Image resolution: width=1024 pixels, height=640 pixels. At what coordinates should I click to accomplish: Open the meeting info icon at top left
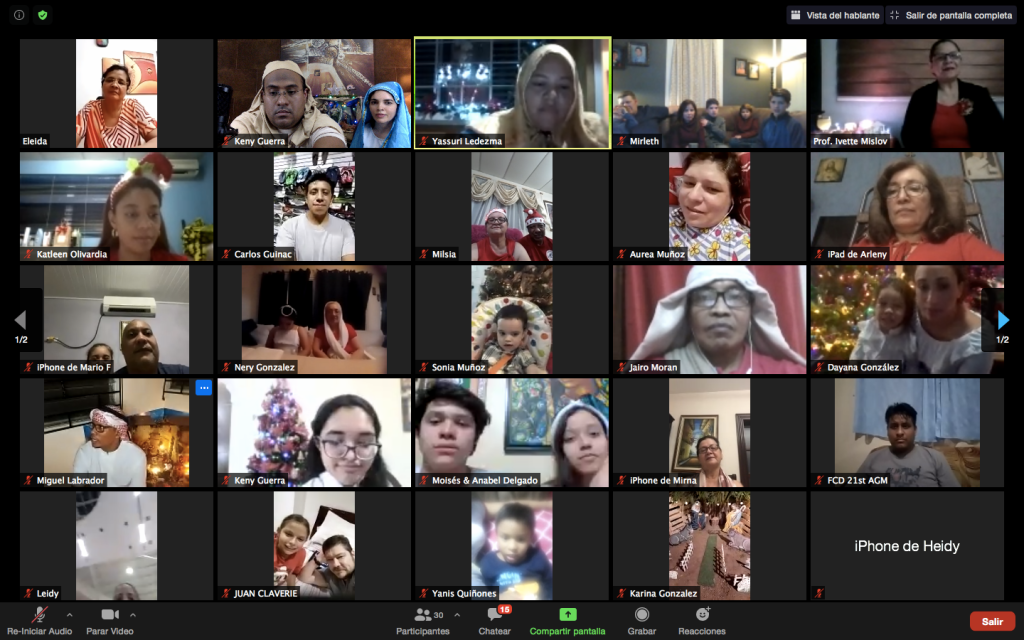[16, 15]
